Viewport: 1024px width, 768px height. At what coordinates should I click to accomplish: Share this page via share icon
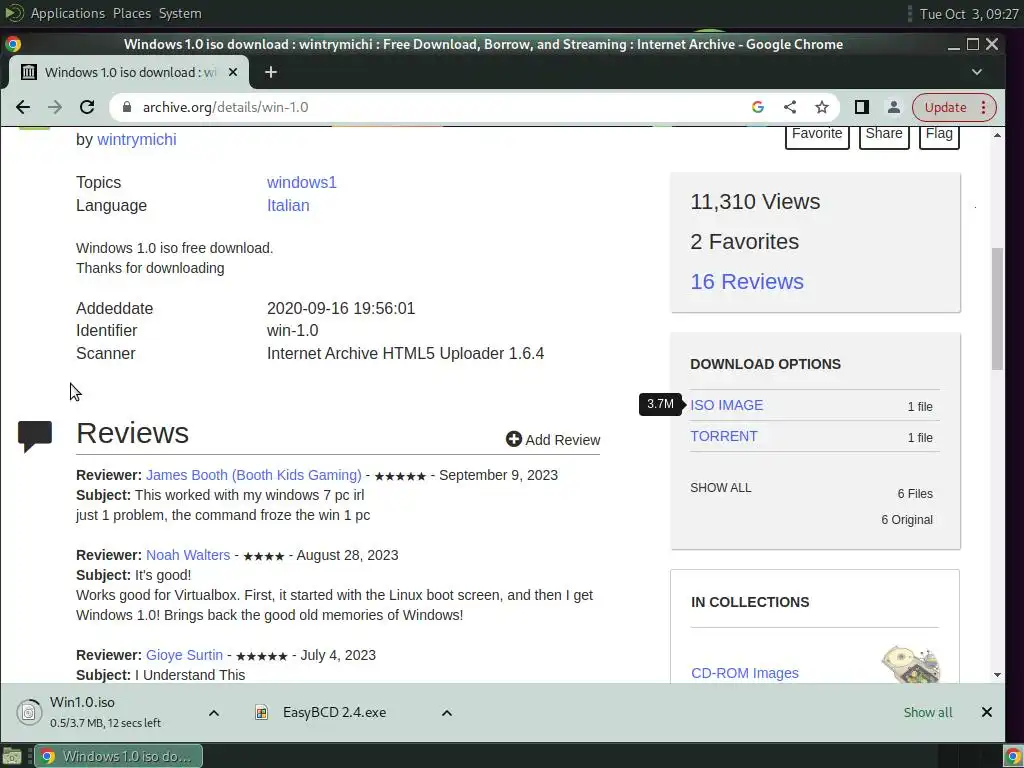tap(790, 107)
